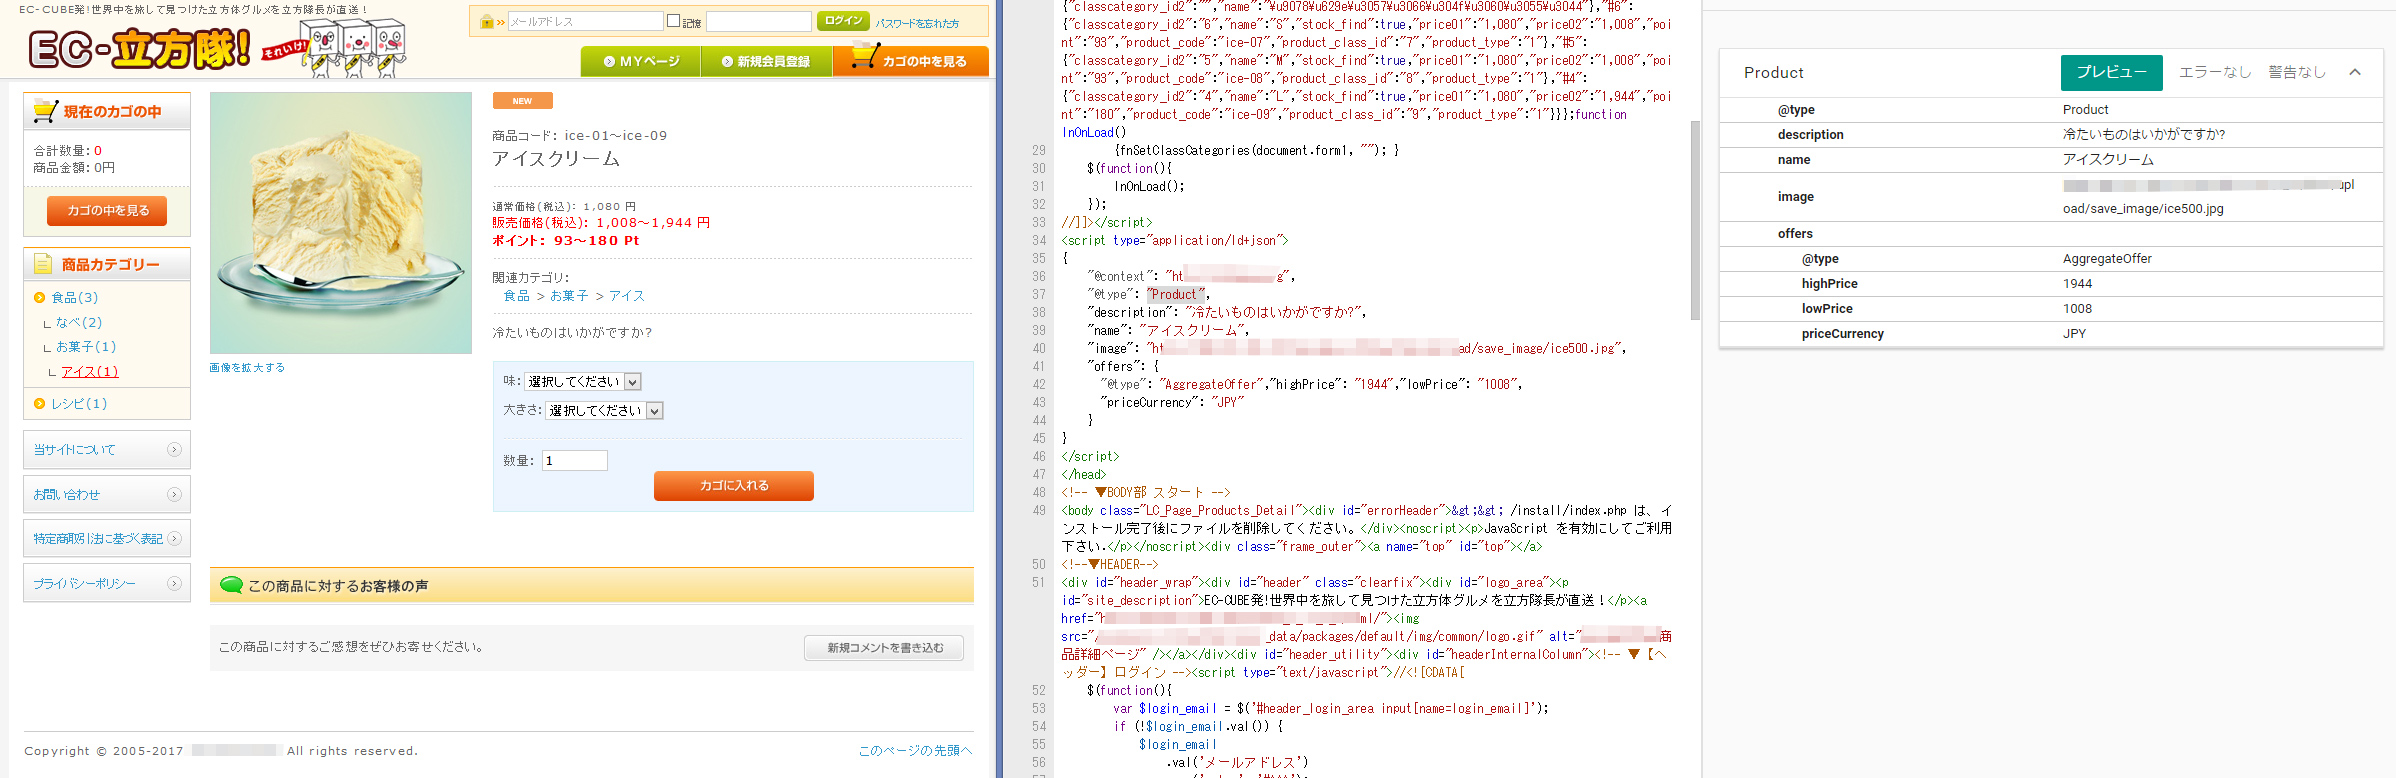This screenshot has height=778, width=2396.
Task: Open the なべ(2) subcategory
Action: click(x=79, y=322)
